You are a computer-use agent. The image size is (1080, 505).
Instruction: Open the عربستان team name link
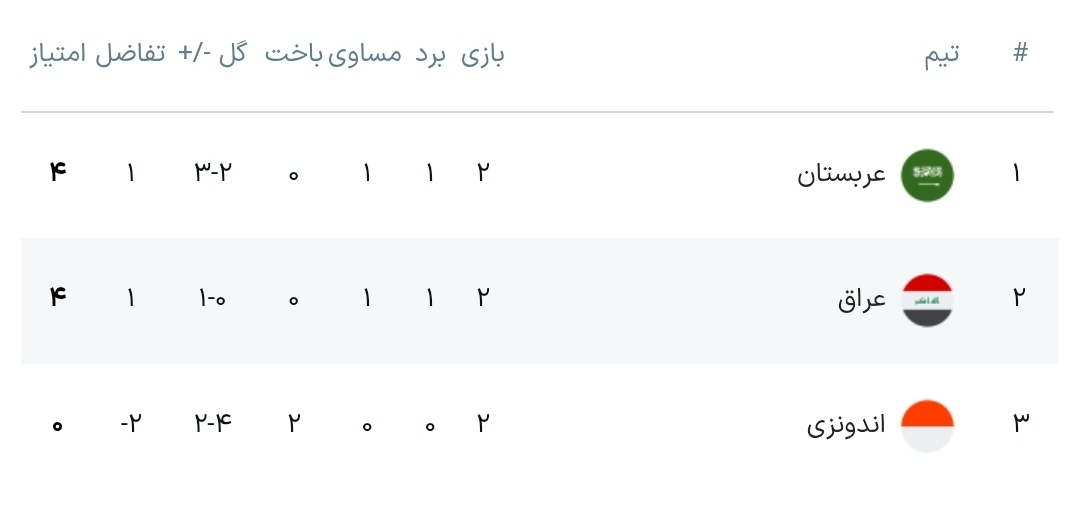click(x=842, y=175)
